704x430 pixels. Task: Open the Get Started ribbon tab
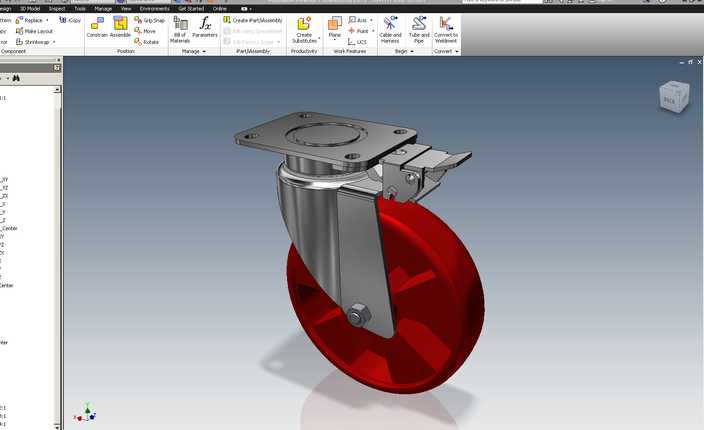click(191, 9)
